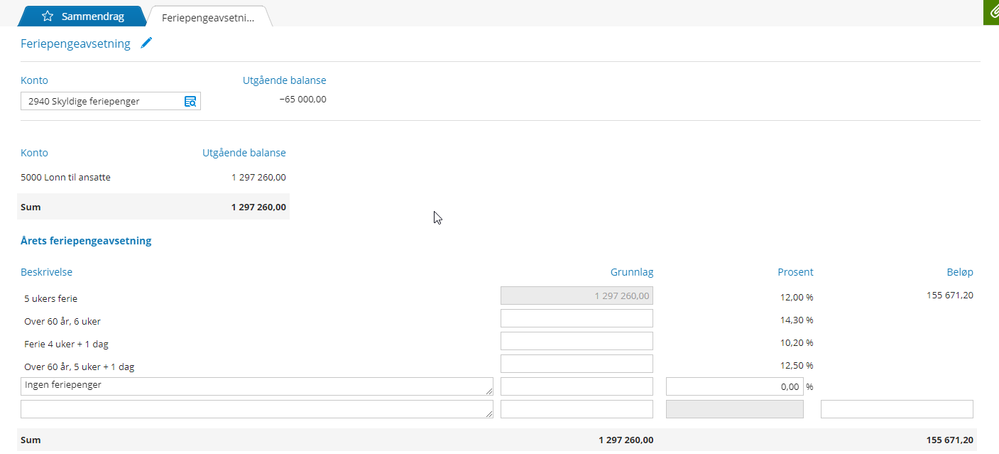Click the empty Grunnlag field in last row

tap(577, 409)
